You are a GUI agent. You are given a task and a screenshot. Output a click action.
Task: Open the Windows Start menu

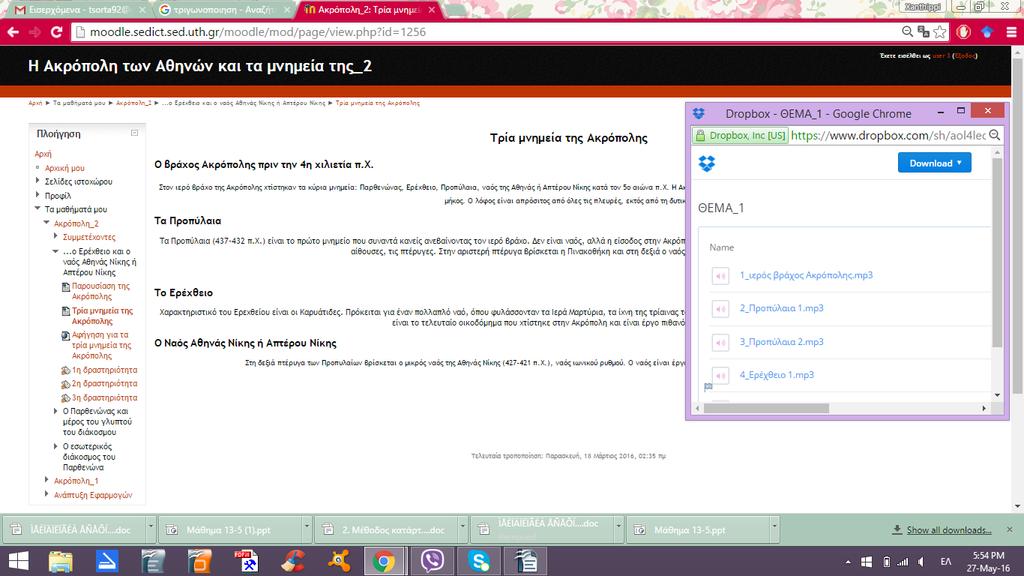coord(18,561)
